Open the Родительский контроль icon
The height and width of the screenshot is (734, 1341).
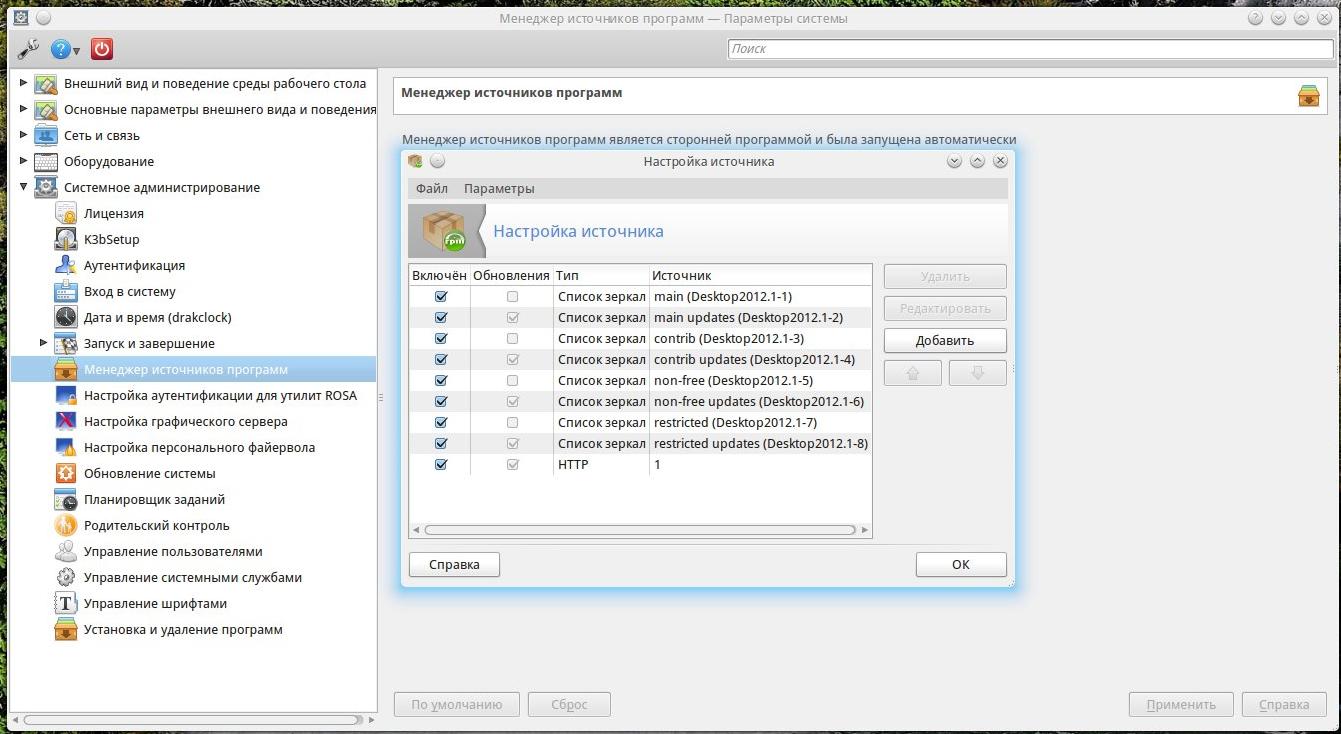tap(66, 526)
